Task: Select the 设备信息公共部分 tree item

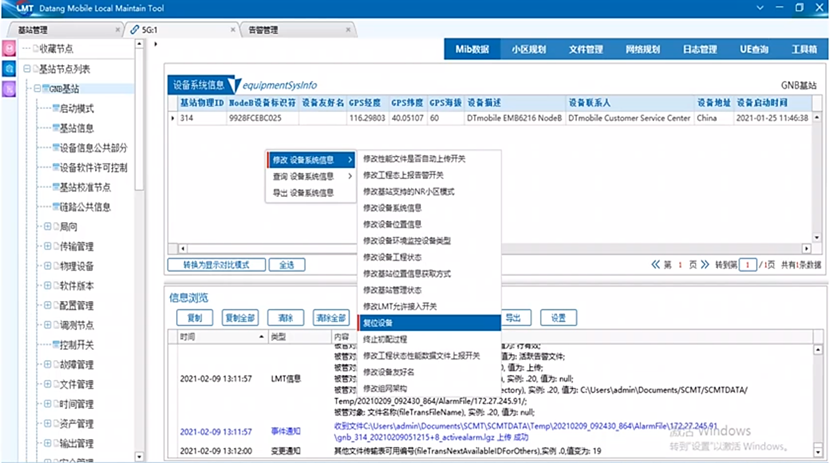Action: (x=93, y=148)
